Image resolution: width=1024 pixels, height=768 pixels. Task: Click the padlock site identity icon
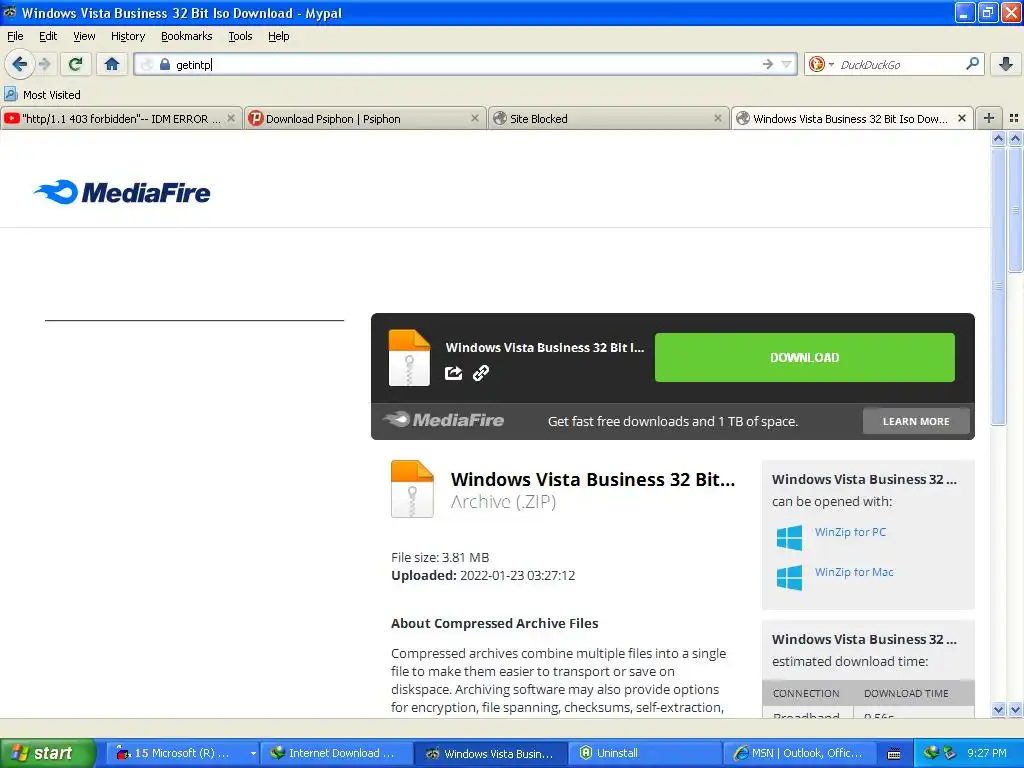pyautogui.click(x=165, y=64)
